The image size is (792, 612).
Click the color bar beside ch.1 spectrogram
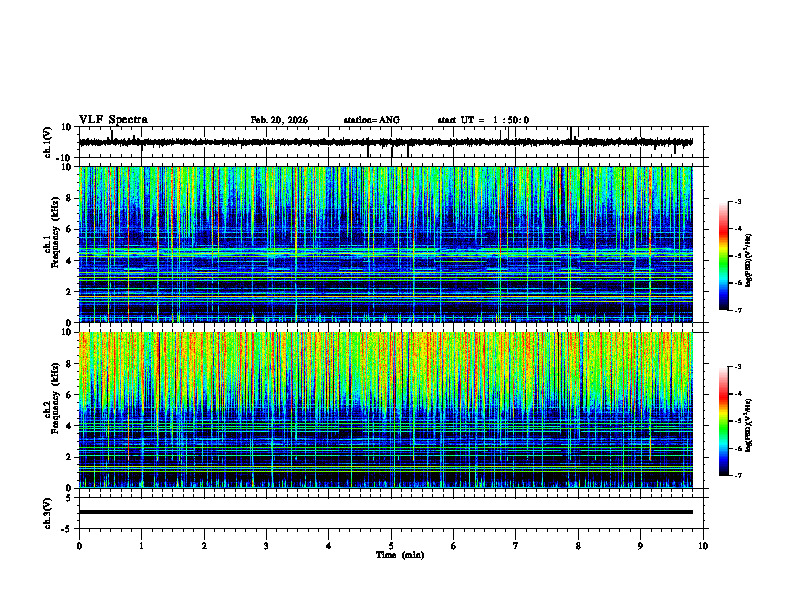coord(724,256)
